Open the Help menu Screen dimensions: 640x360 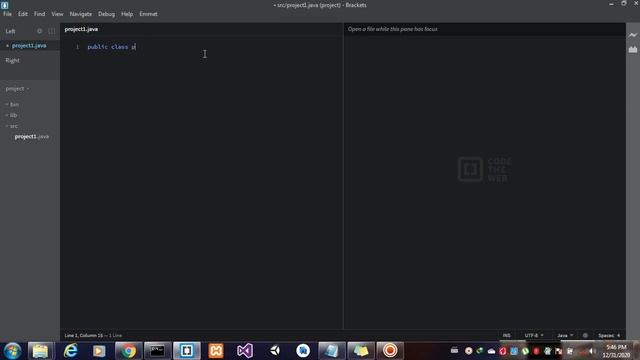[x=127, y=14]
